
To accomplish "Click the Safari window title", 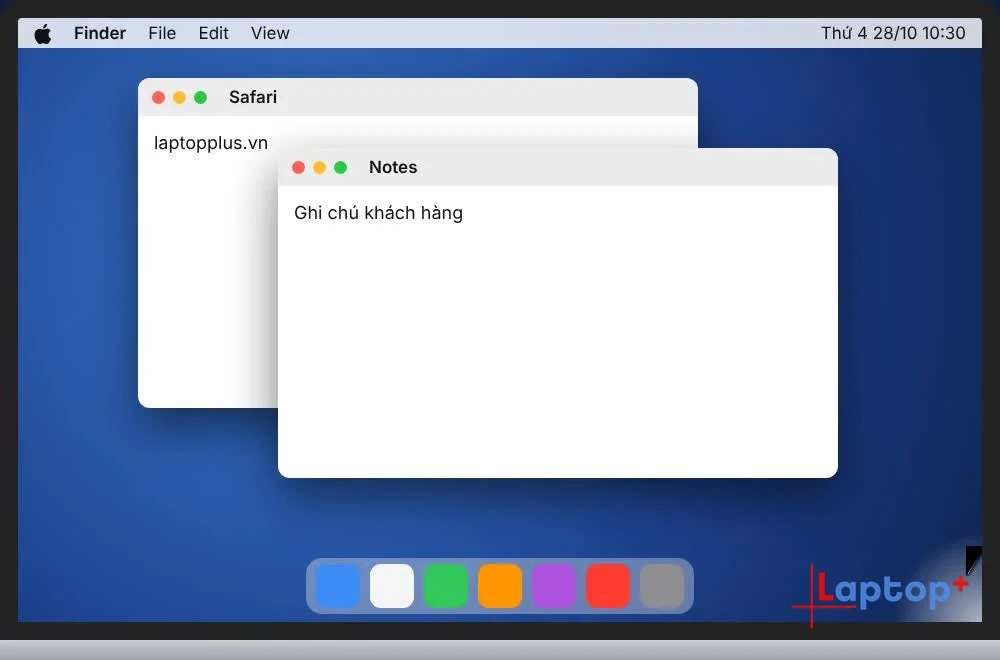I will [x=253, y=97].
